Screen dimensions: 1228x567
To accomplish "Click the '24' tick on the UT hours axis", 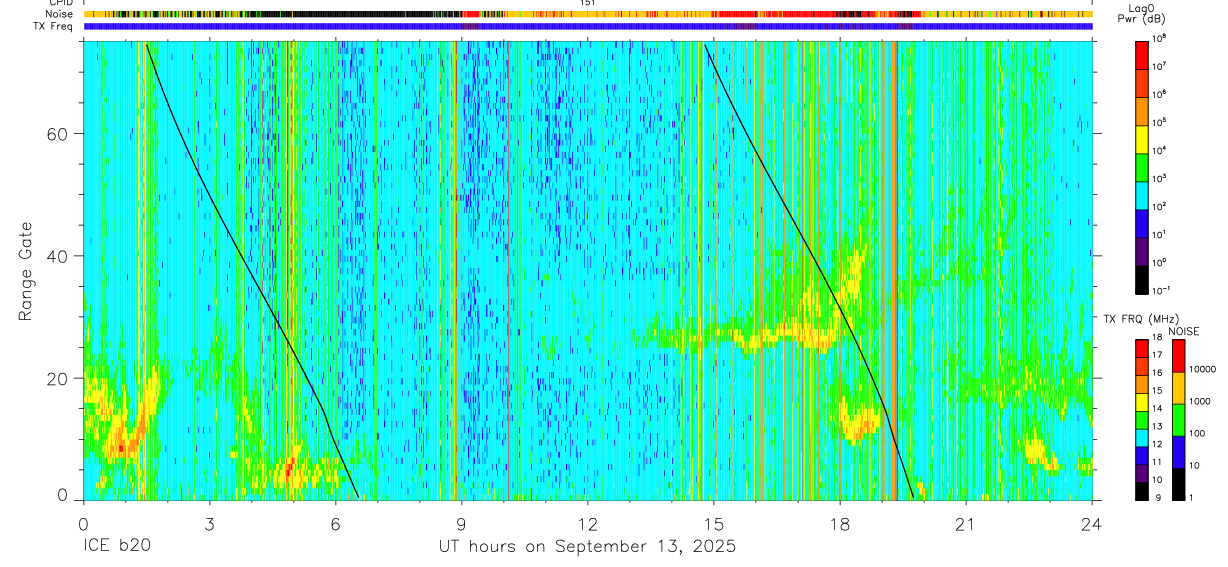I will 1092,523.
